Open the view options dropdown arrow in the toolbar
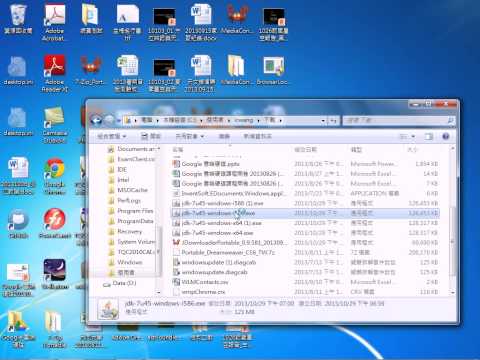The height and width of the screenshot is (360, 480). pyautogui.click(x=413, y=136)
